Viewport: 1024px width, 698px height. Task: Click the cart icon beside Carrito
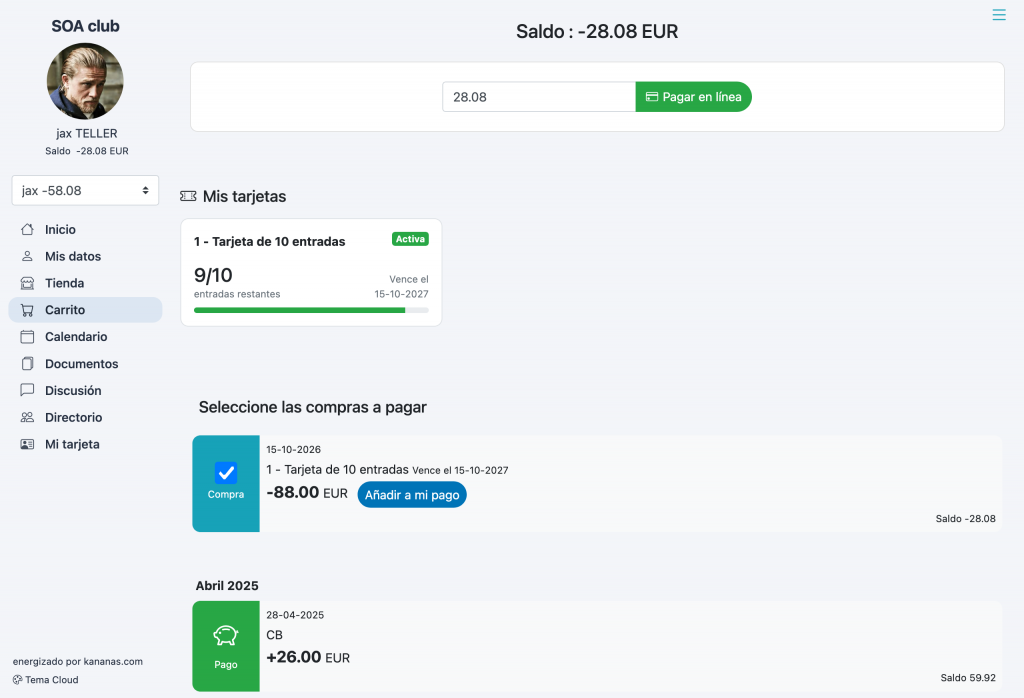[x=27, y=310]
